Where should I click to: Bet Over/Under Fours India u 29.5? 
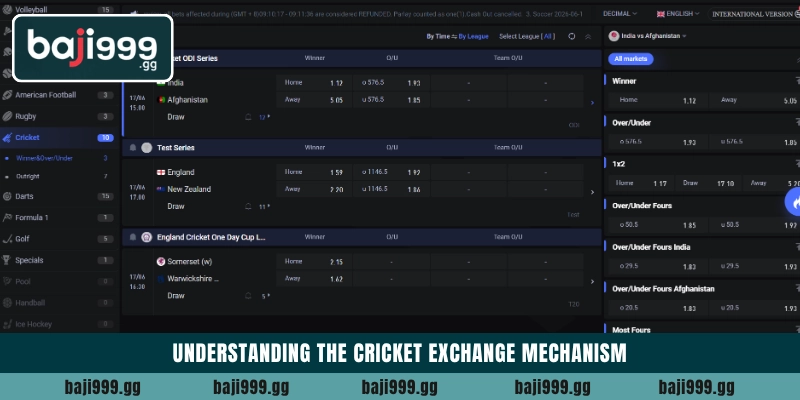tap(753, 266)
